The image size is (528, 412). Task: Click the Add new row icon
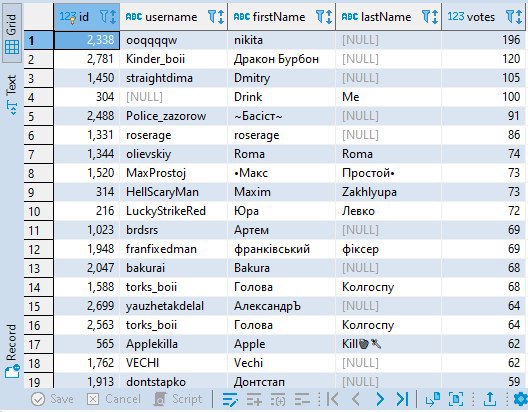point(254,400)
